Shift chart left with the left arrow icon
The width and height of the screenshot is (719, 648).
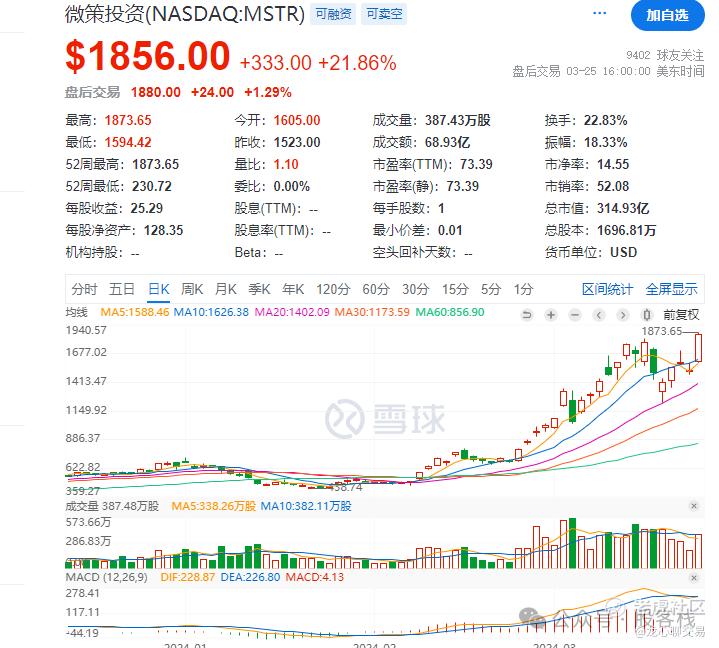tap(599, 315)
